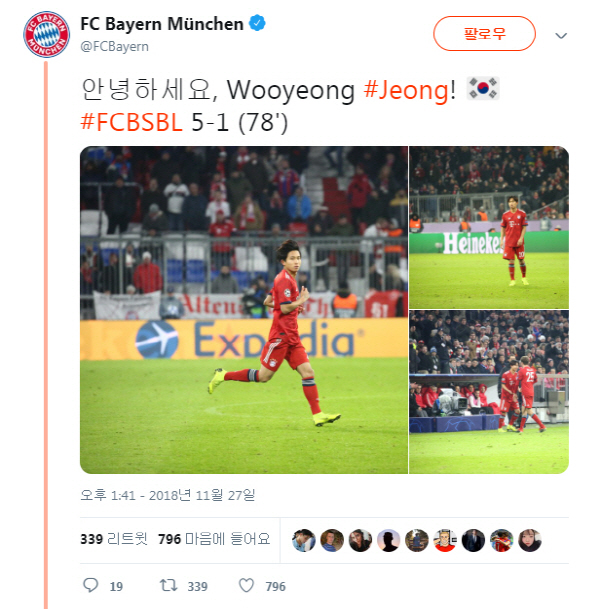
Task: Open the #Jeong hashtag link
Action: (x=406, y=90)
